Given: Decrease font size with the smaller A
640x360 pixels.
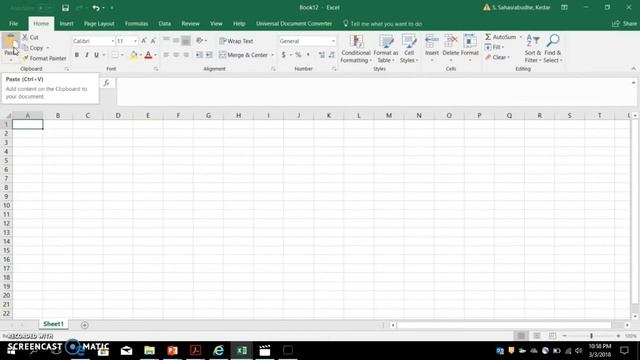Looking at the screenshot, I should (x=153, y=41).
